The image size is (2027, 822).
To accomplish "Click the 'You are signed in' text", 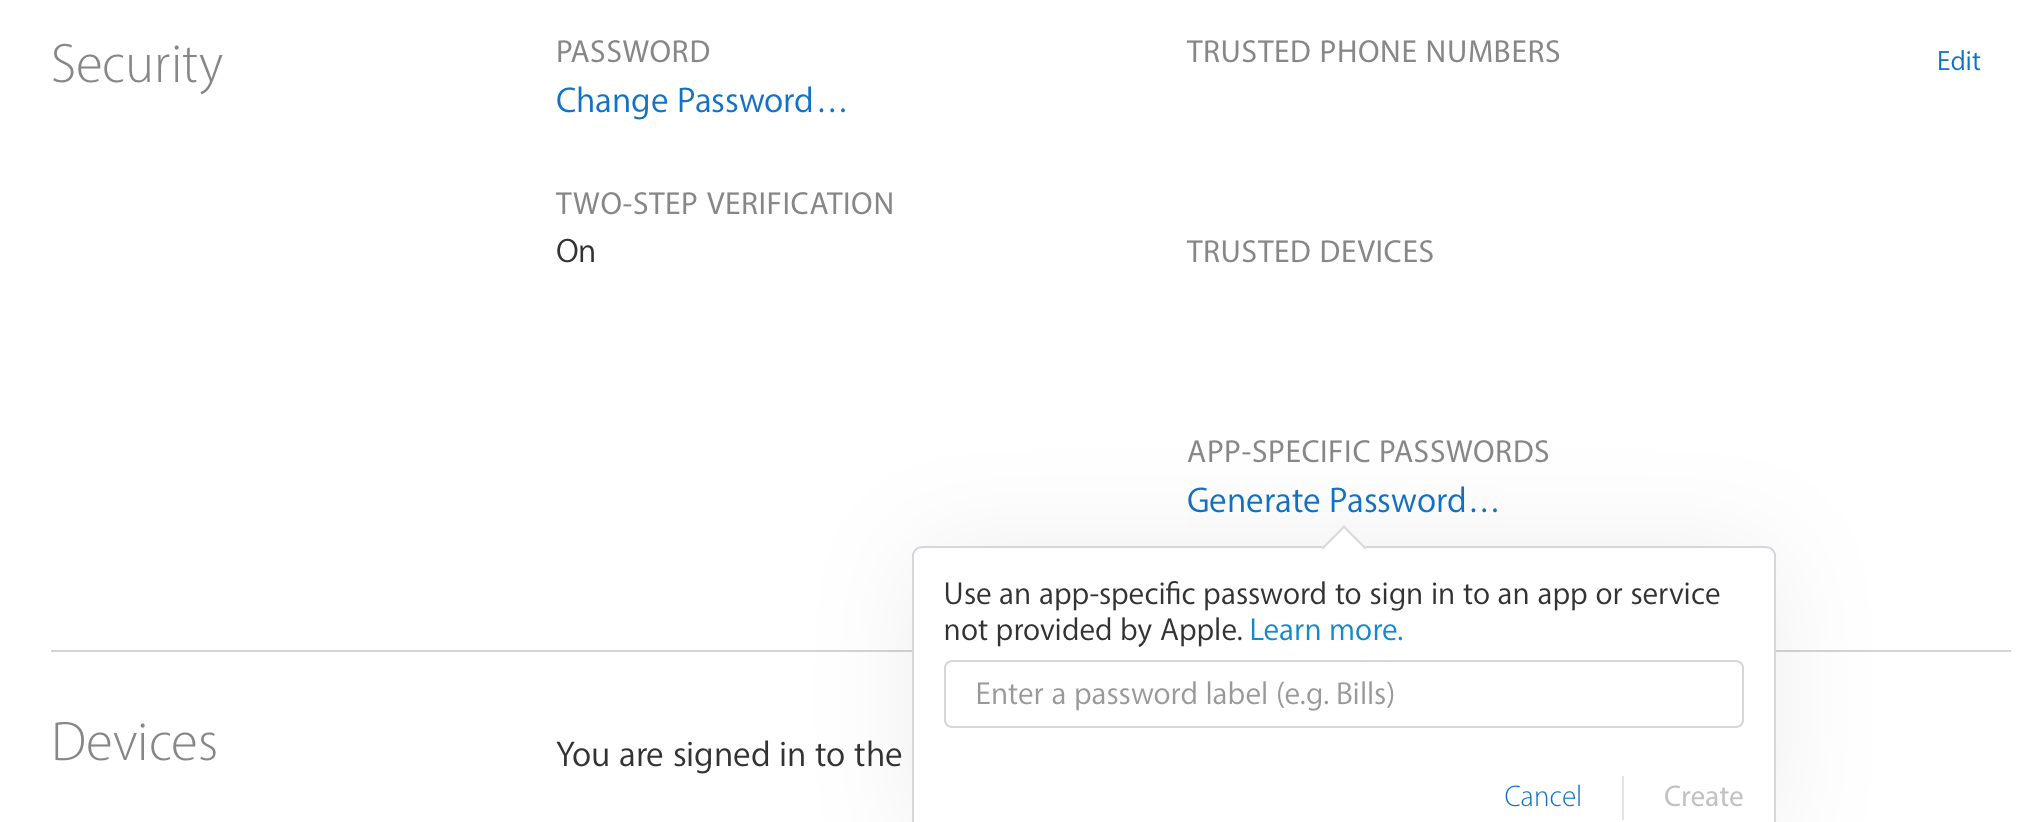I will [x=729, y=755].
